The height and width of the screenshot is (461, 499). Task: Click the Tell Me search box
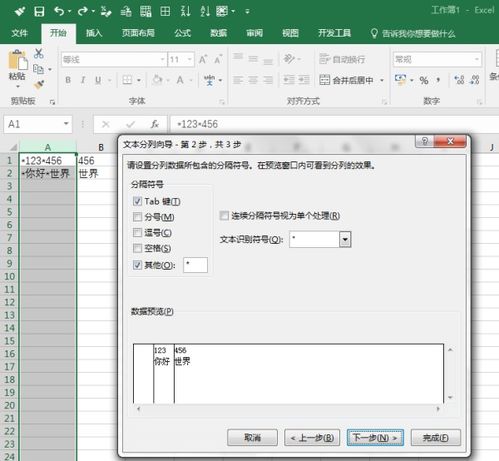click(x=413, y=33)
